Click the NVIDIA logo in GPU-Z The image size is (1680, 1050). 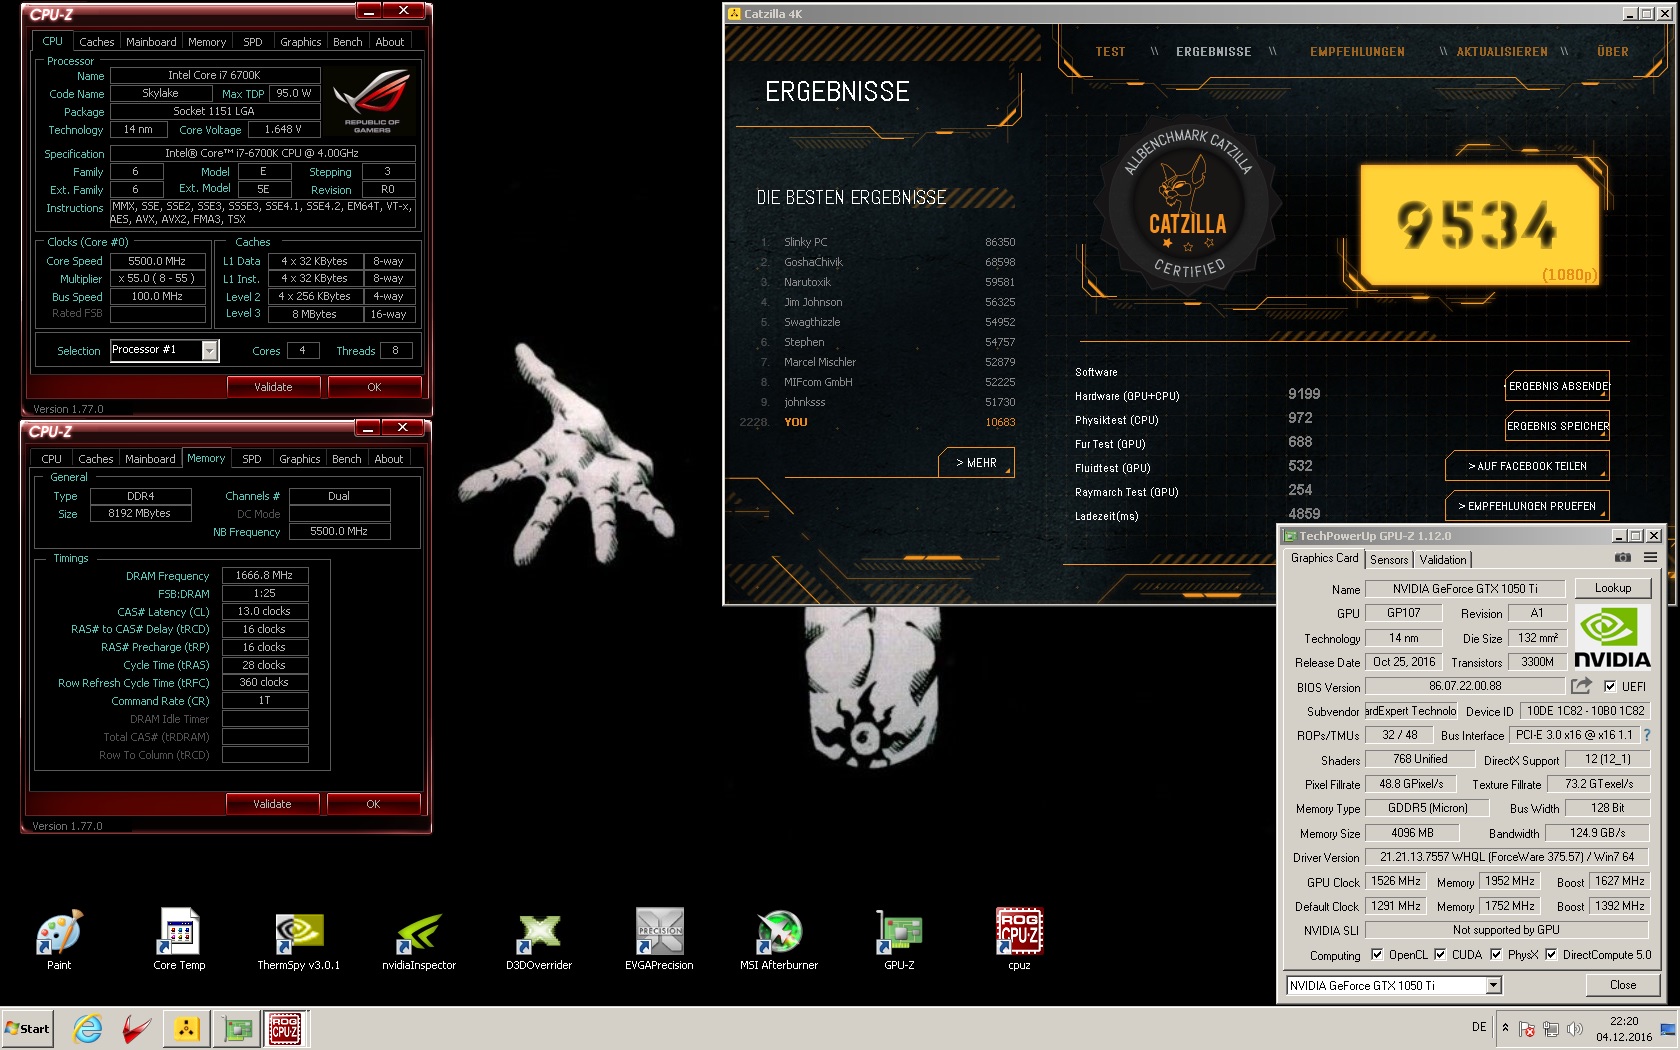coord(1612,637)
